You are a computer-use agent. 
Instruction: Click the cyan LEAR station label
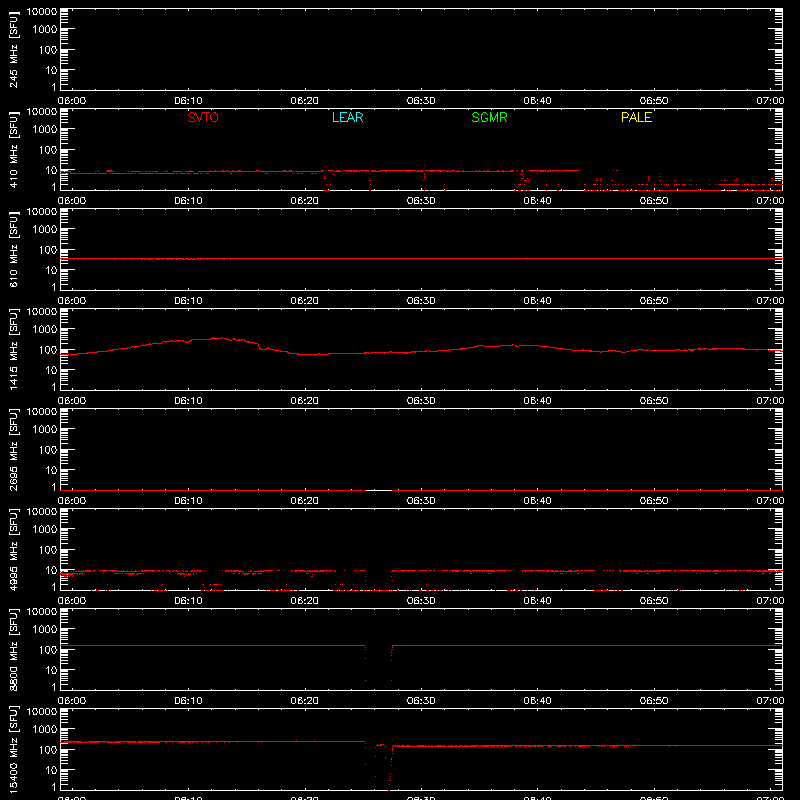point(347,117)
